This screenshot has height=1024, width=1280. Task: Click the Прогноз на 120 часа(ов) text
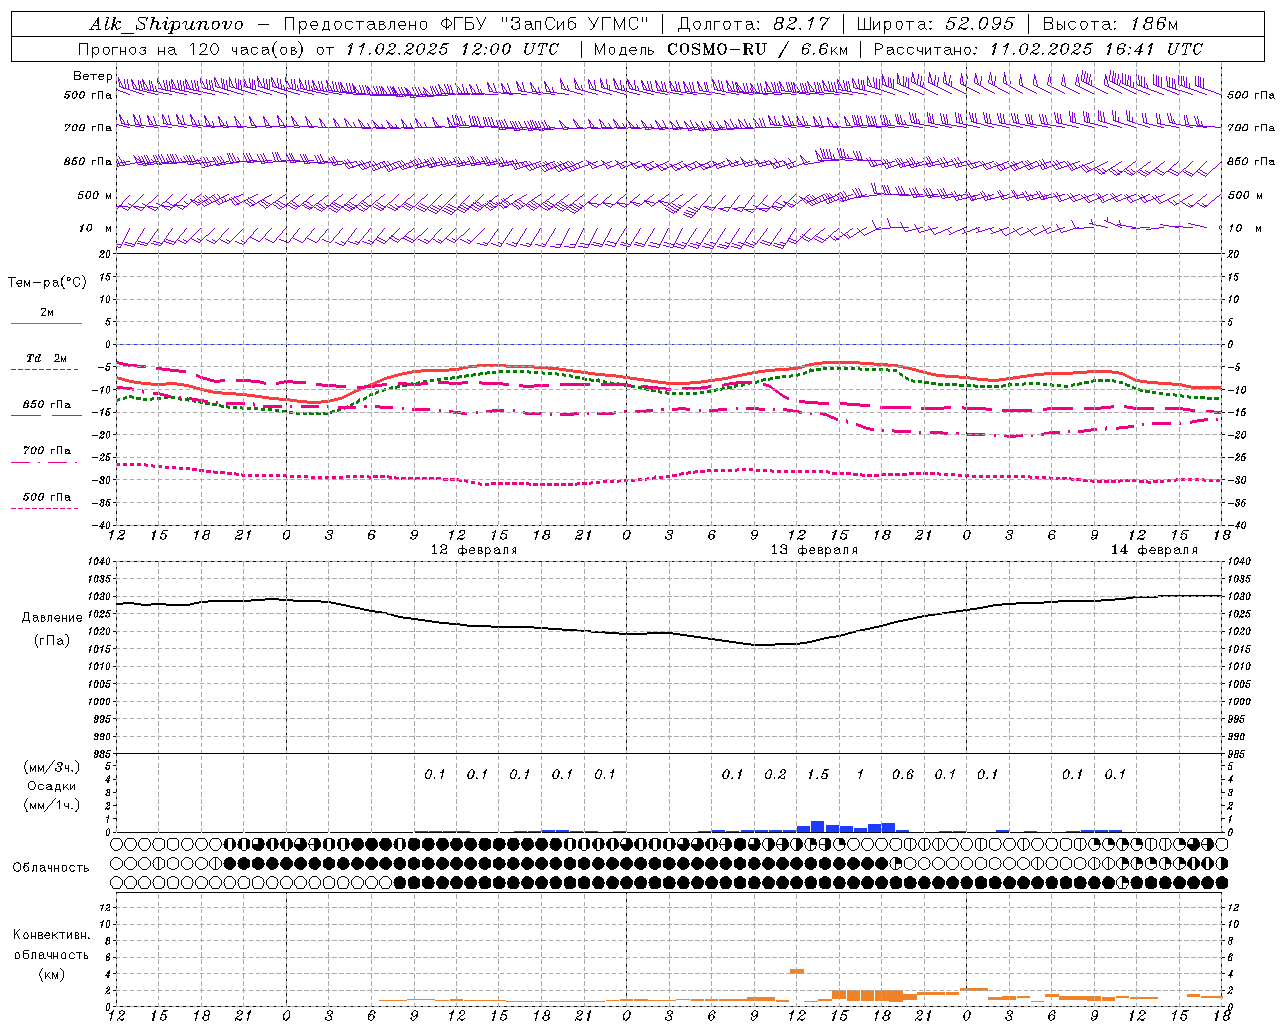[192, 49]
